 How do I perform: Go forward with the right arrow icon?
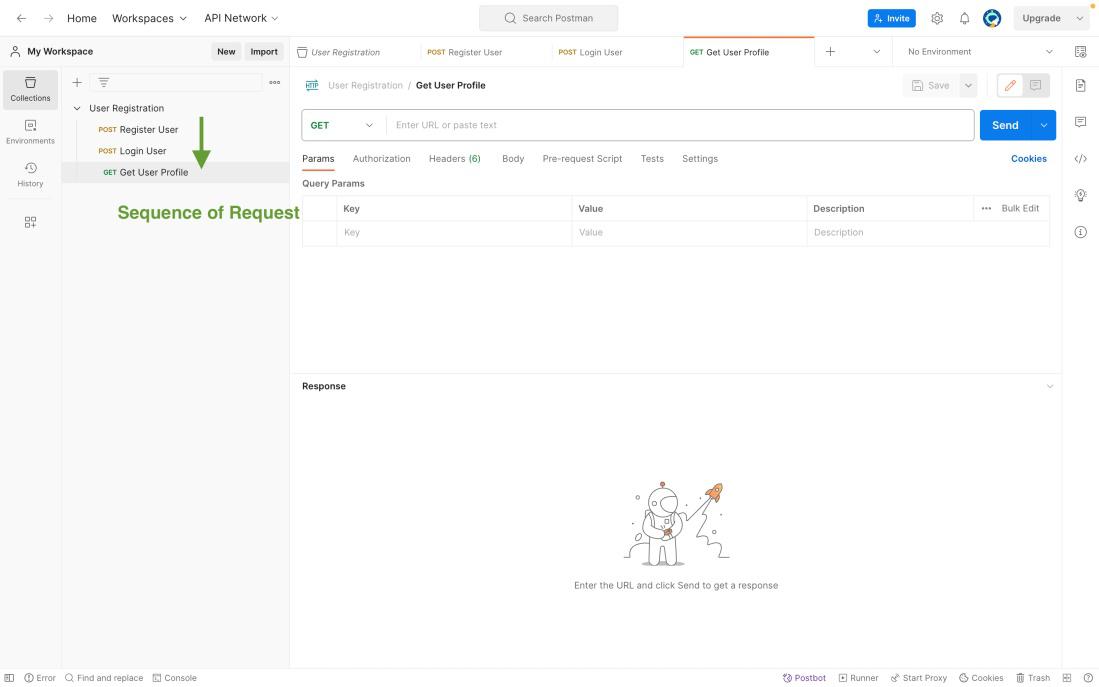(48, 18)
